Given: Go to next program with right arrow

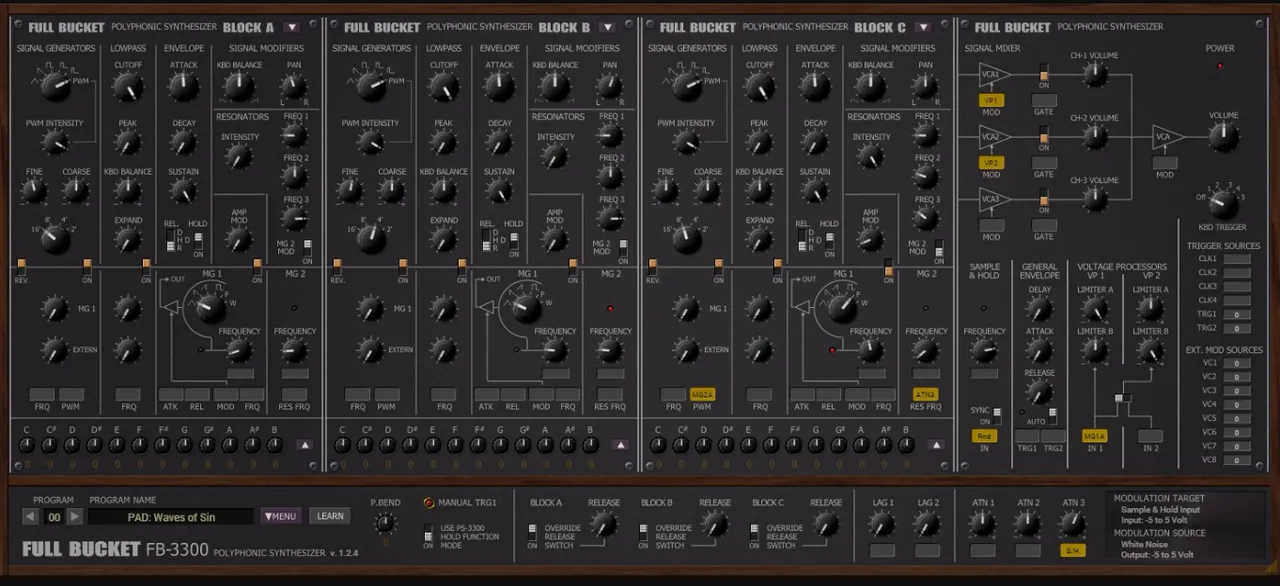Looking at the screenshot, I should pos(74,517).
